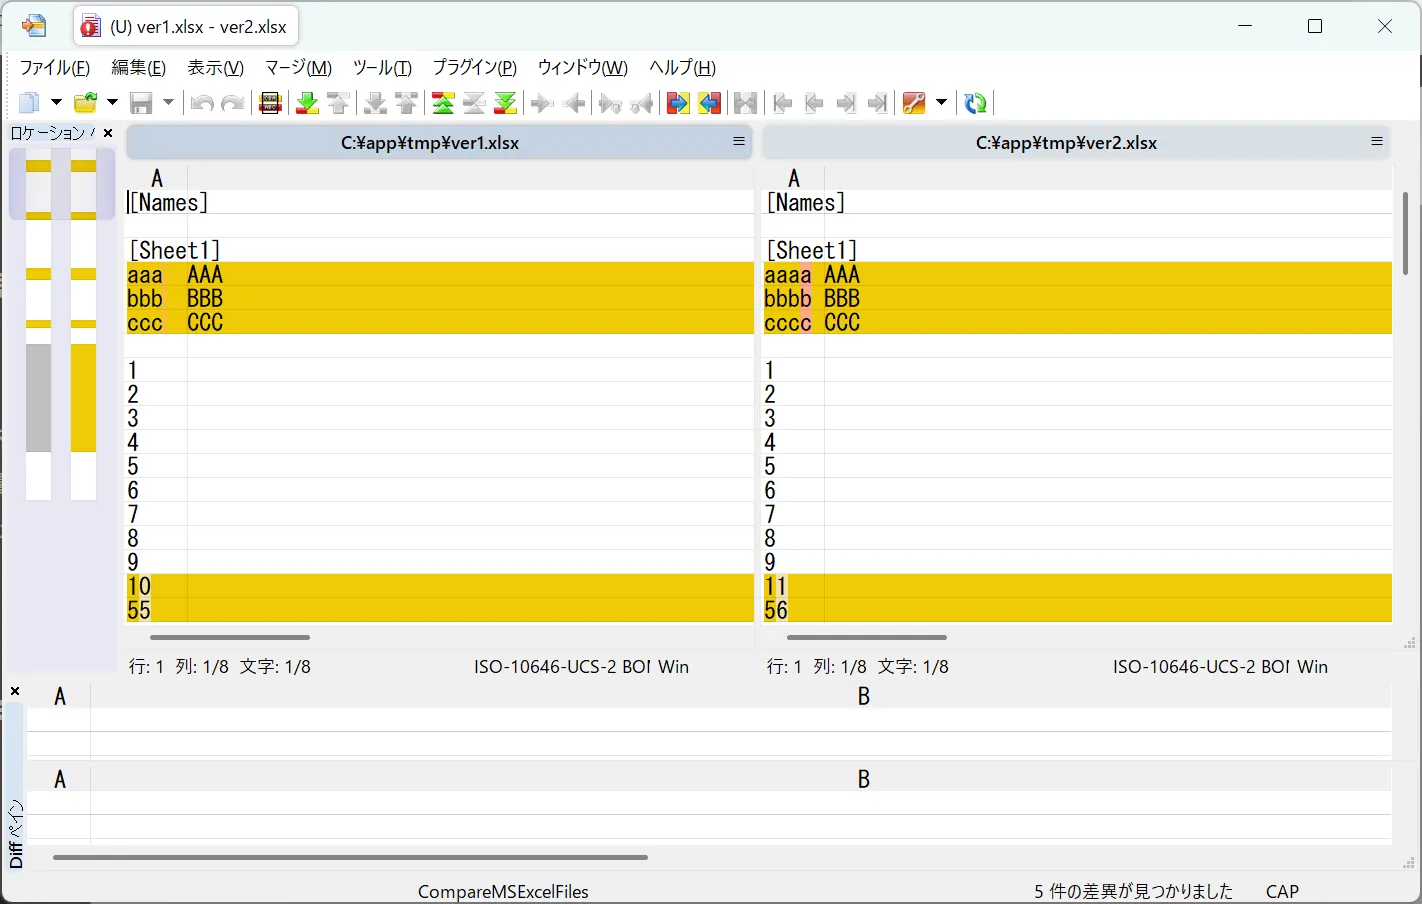Click the highlighted '10' row in left pane
Image resolution: width=1422 pixels, height=904 pixels.
coord(440,586)
